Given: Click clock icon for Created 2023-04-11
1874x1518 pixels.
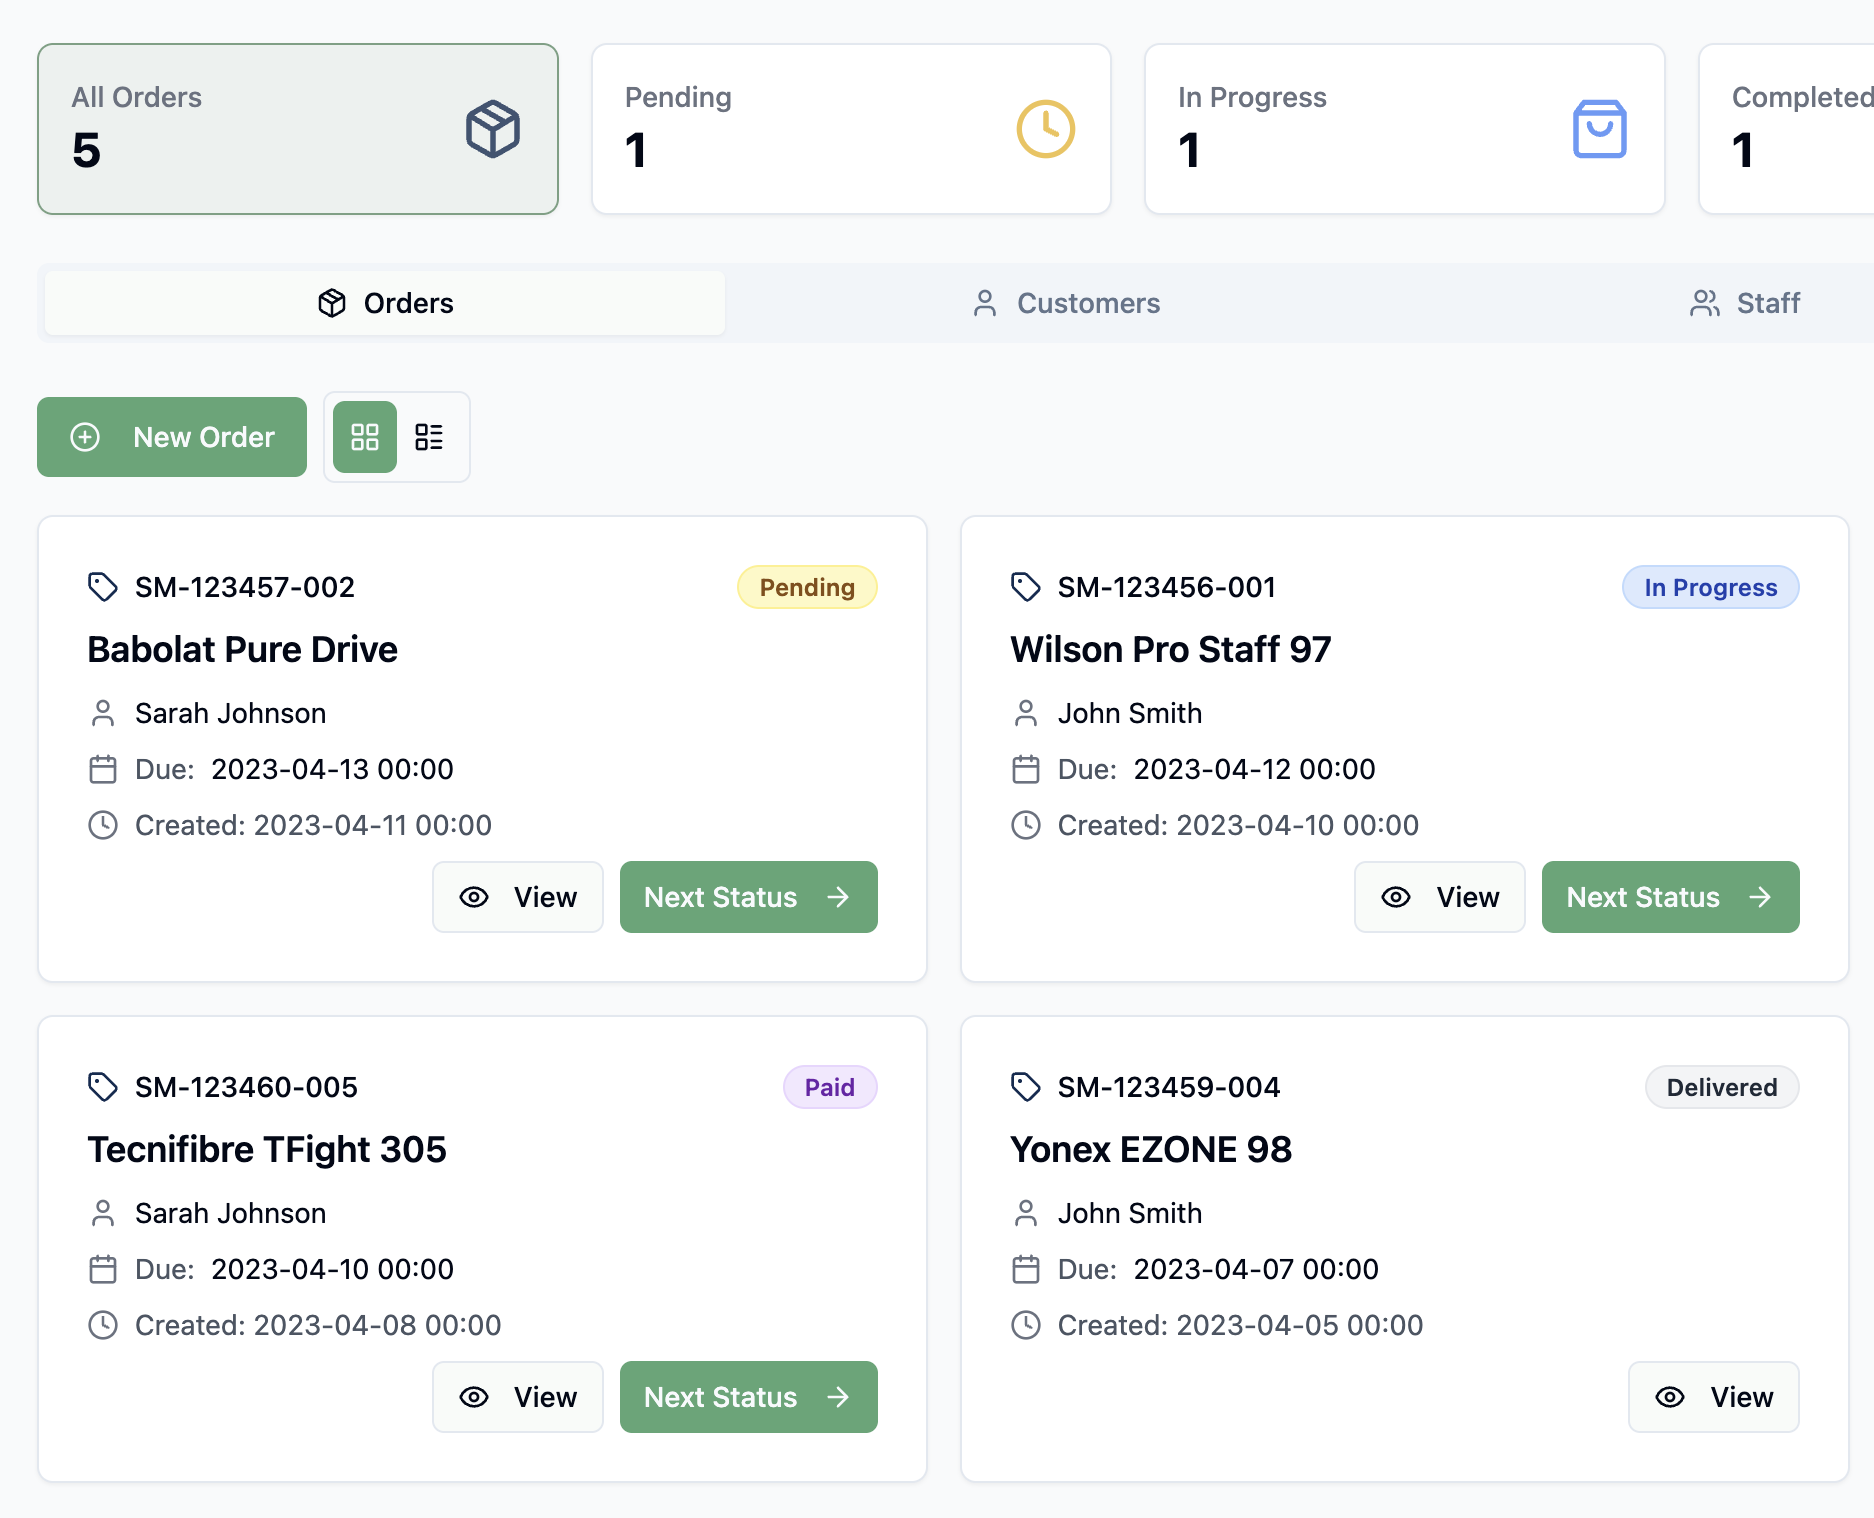Looking at the screenshot, I should pyautogui.click(x=103, y=825).
